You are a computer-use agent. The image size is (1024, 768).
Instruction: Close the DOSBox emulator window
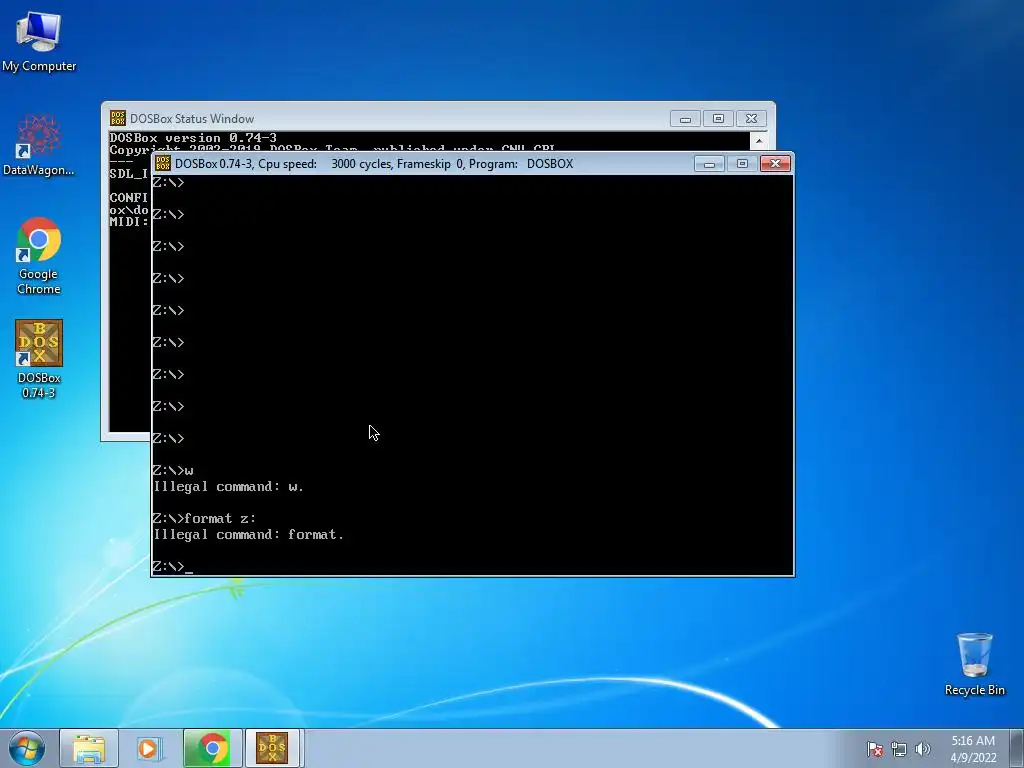[775, 163]
